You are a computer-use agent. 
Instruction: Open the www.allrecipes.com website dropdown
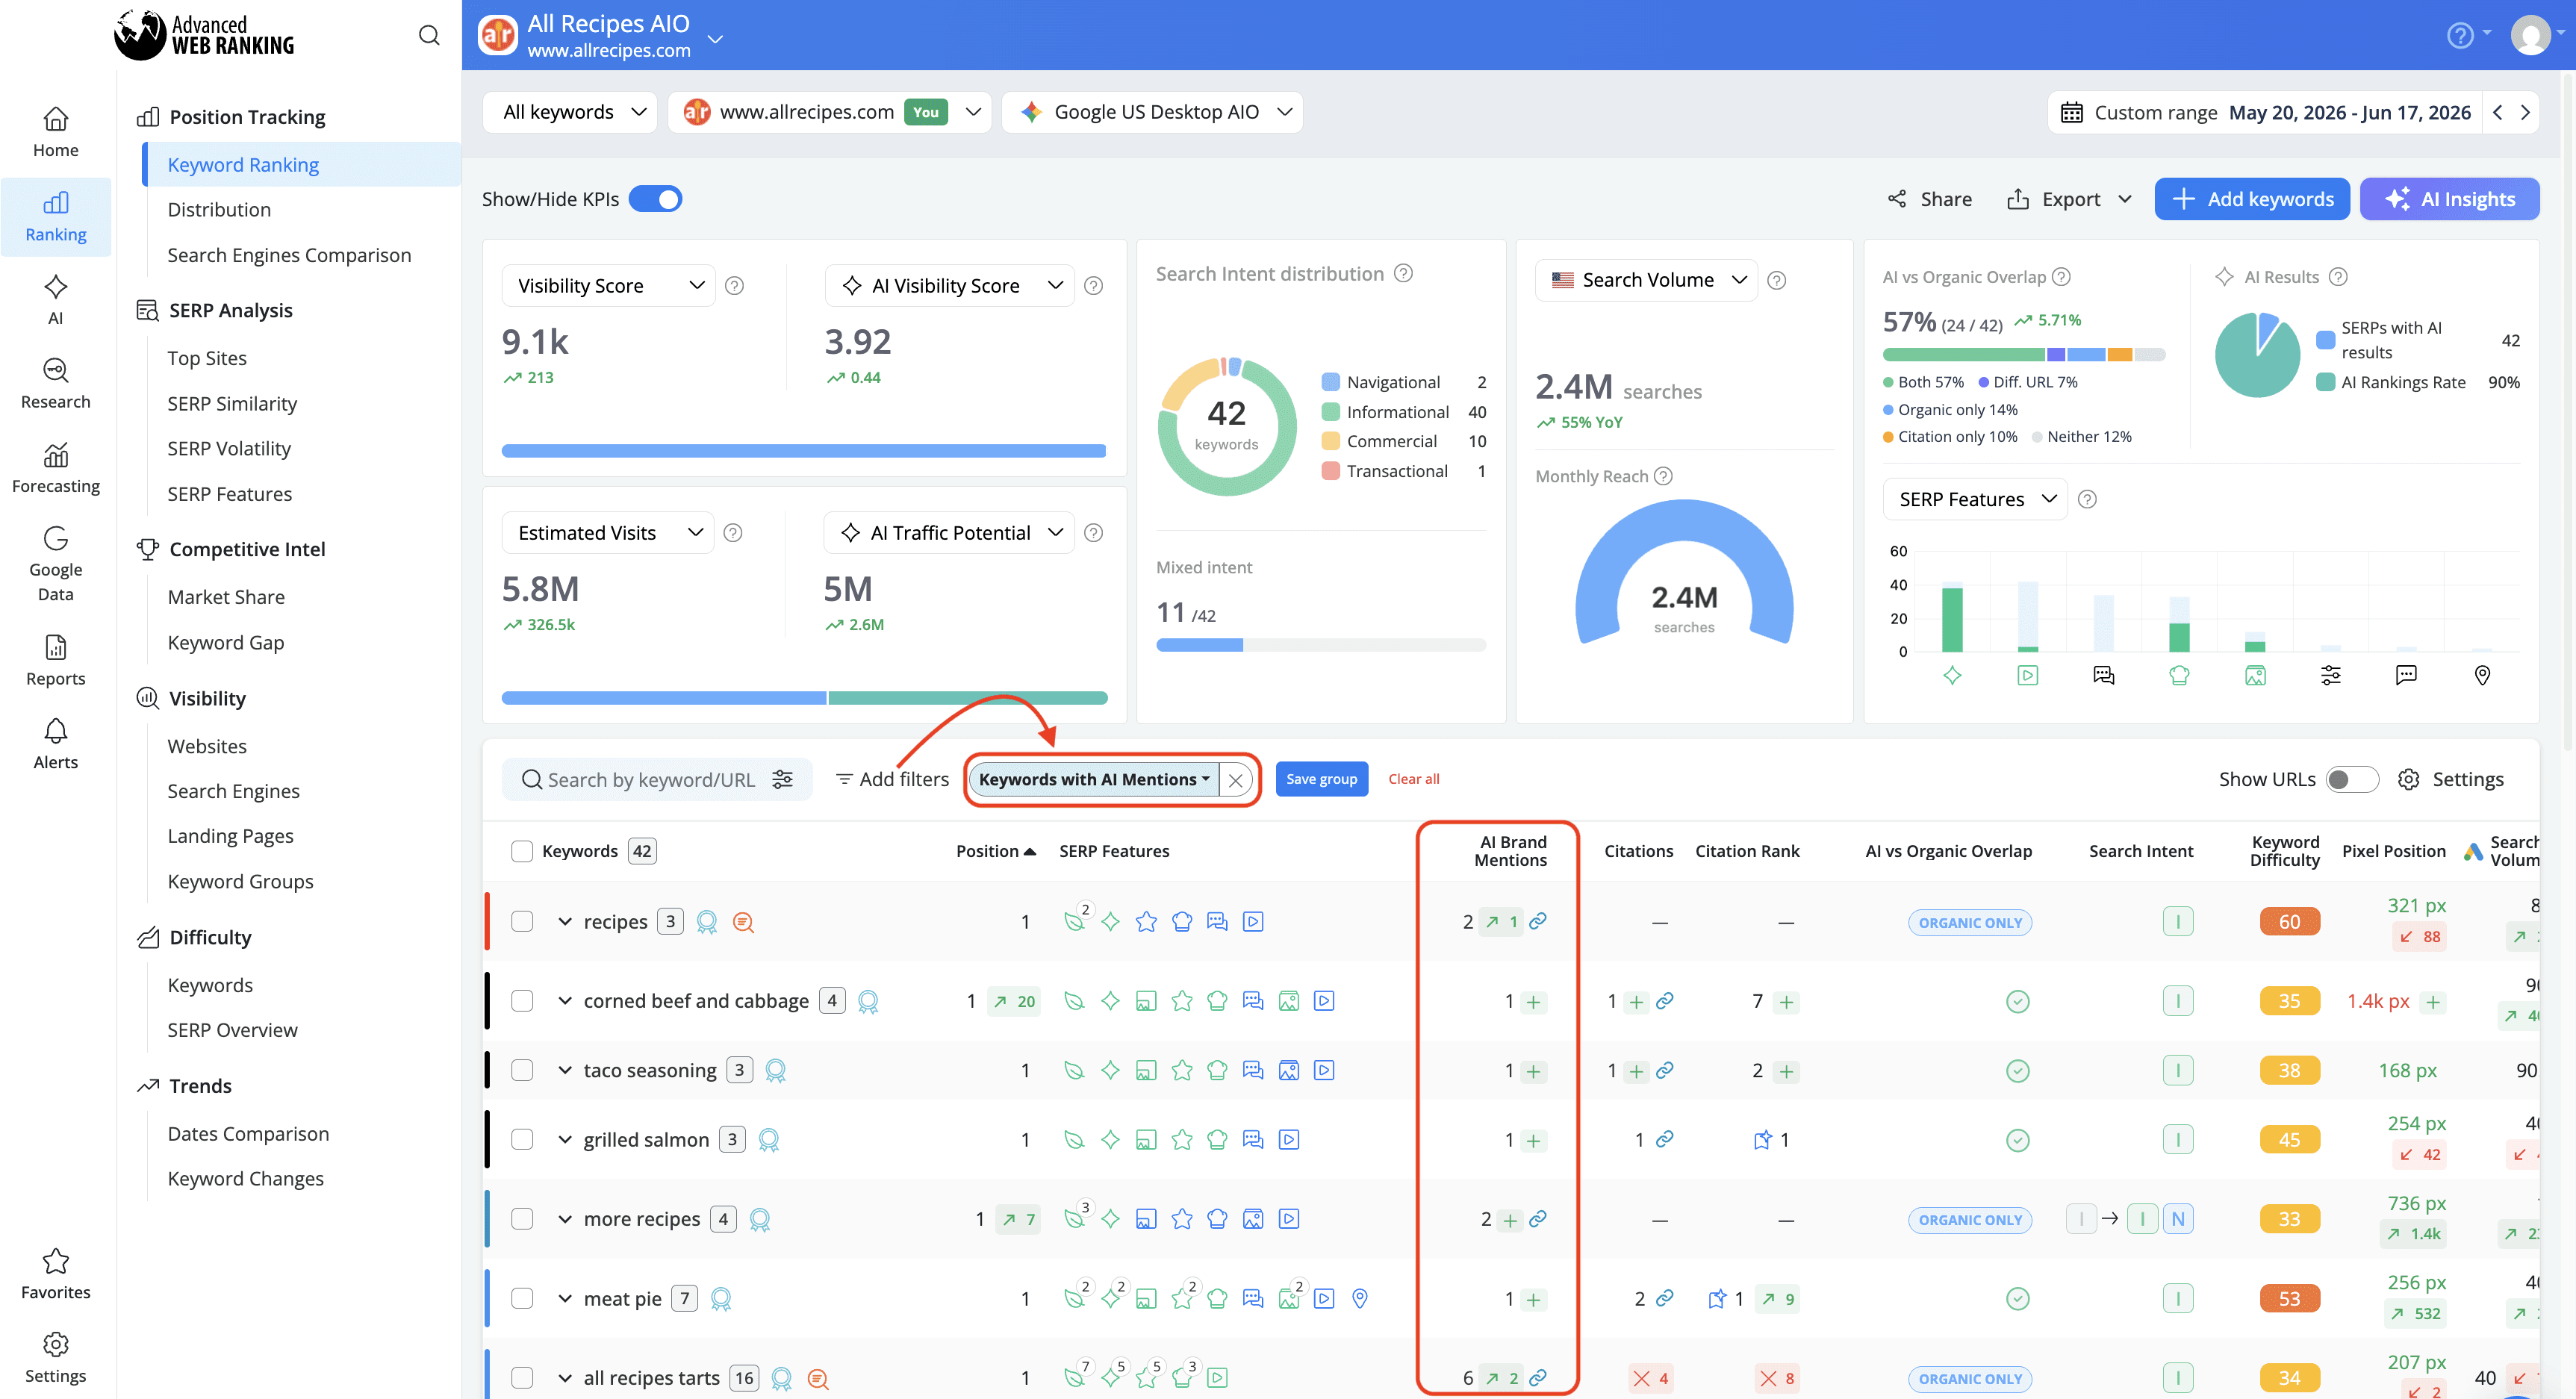coord(830,112)
